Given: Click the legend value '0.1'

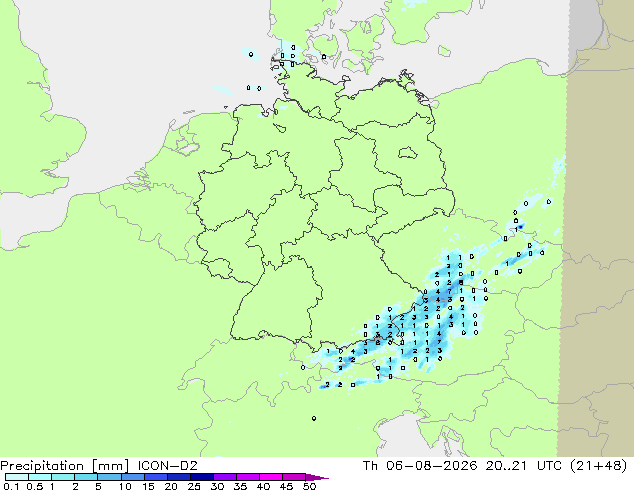Looking at the screenshot, I should point(11,486).
